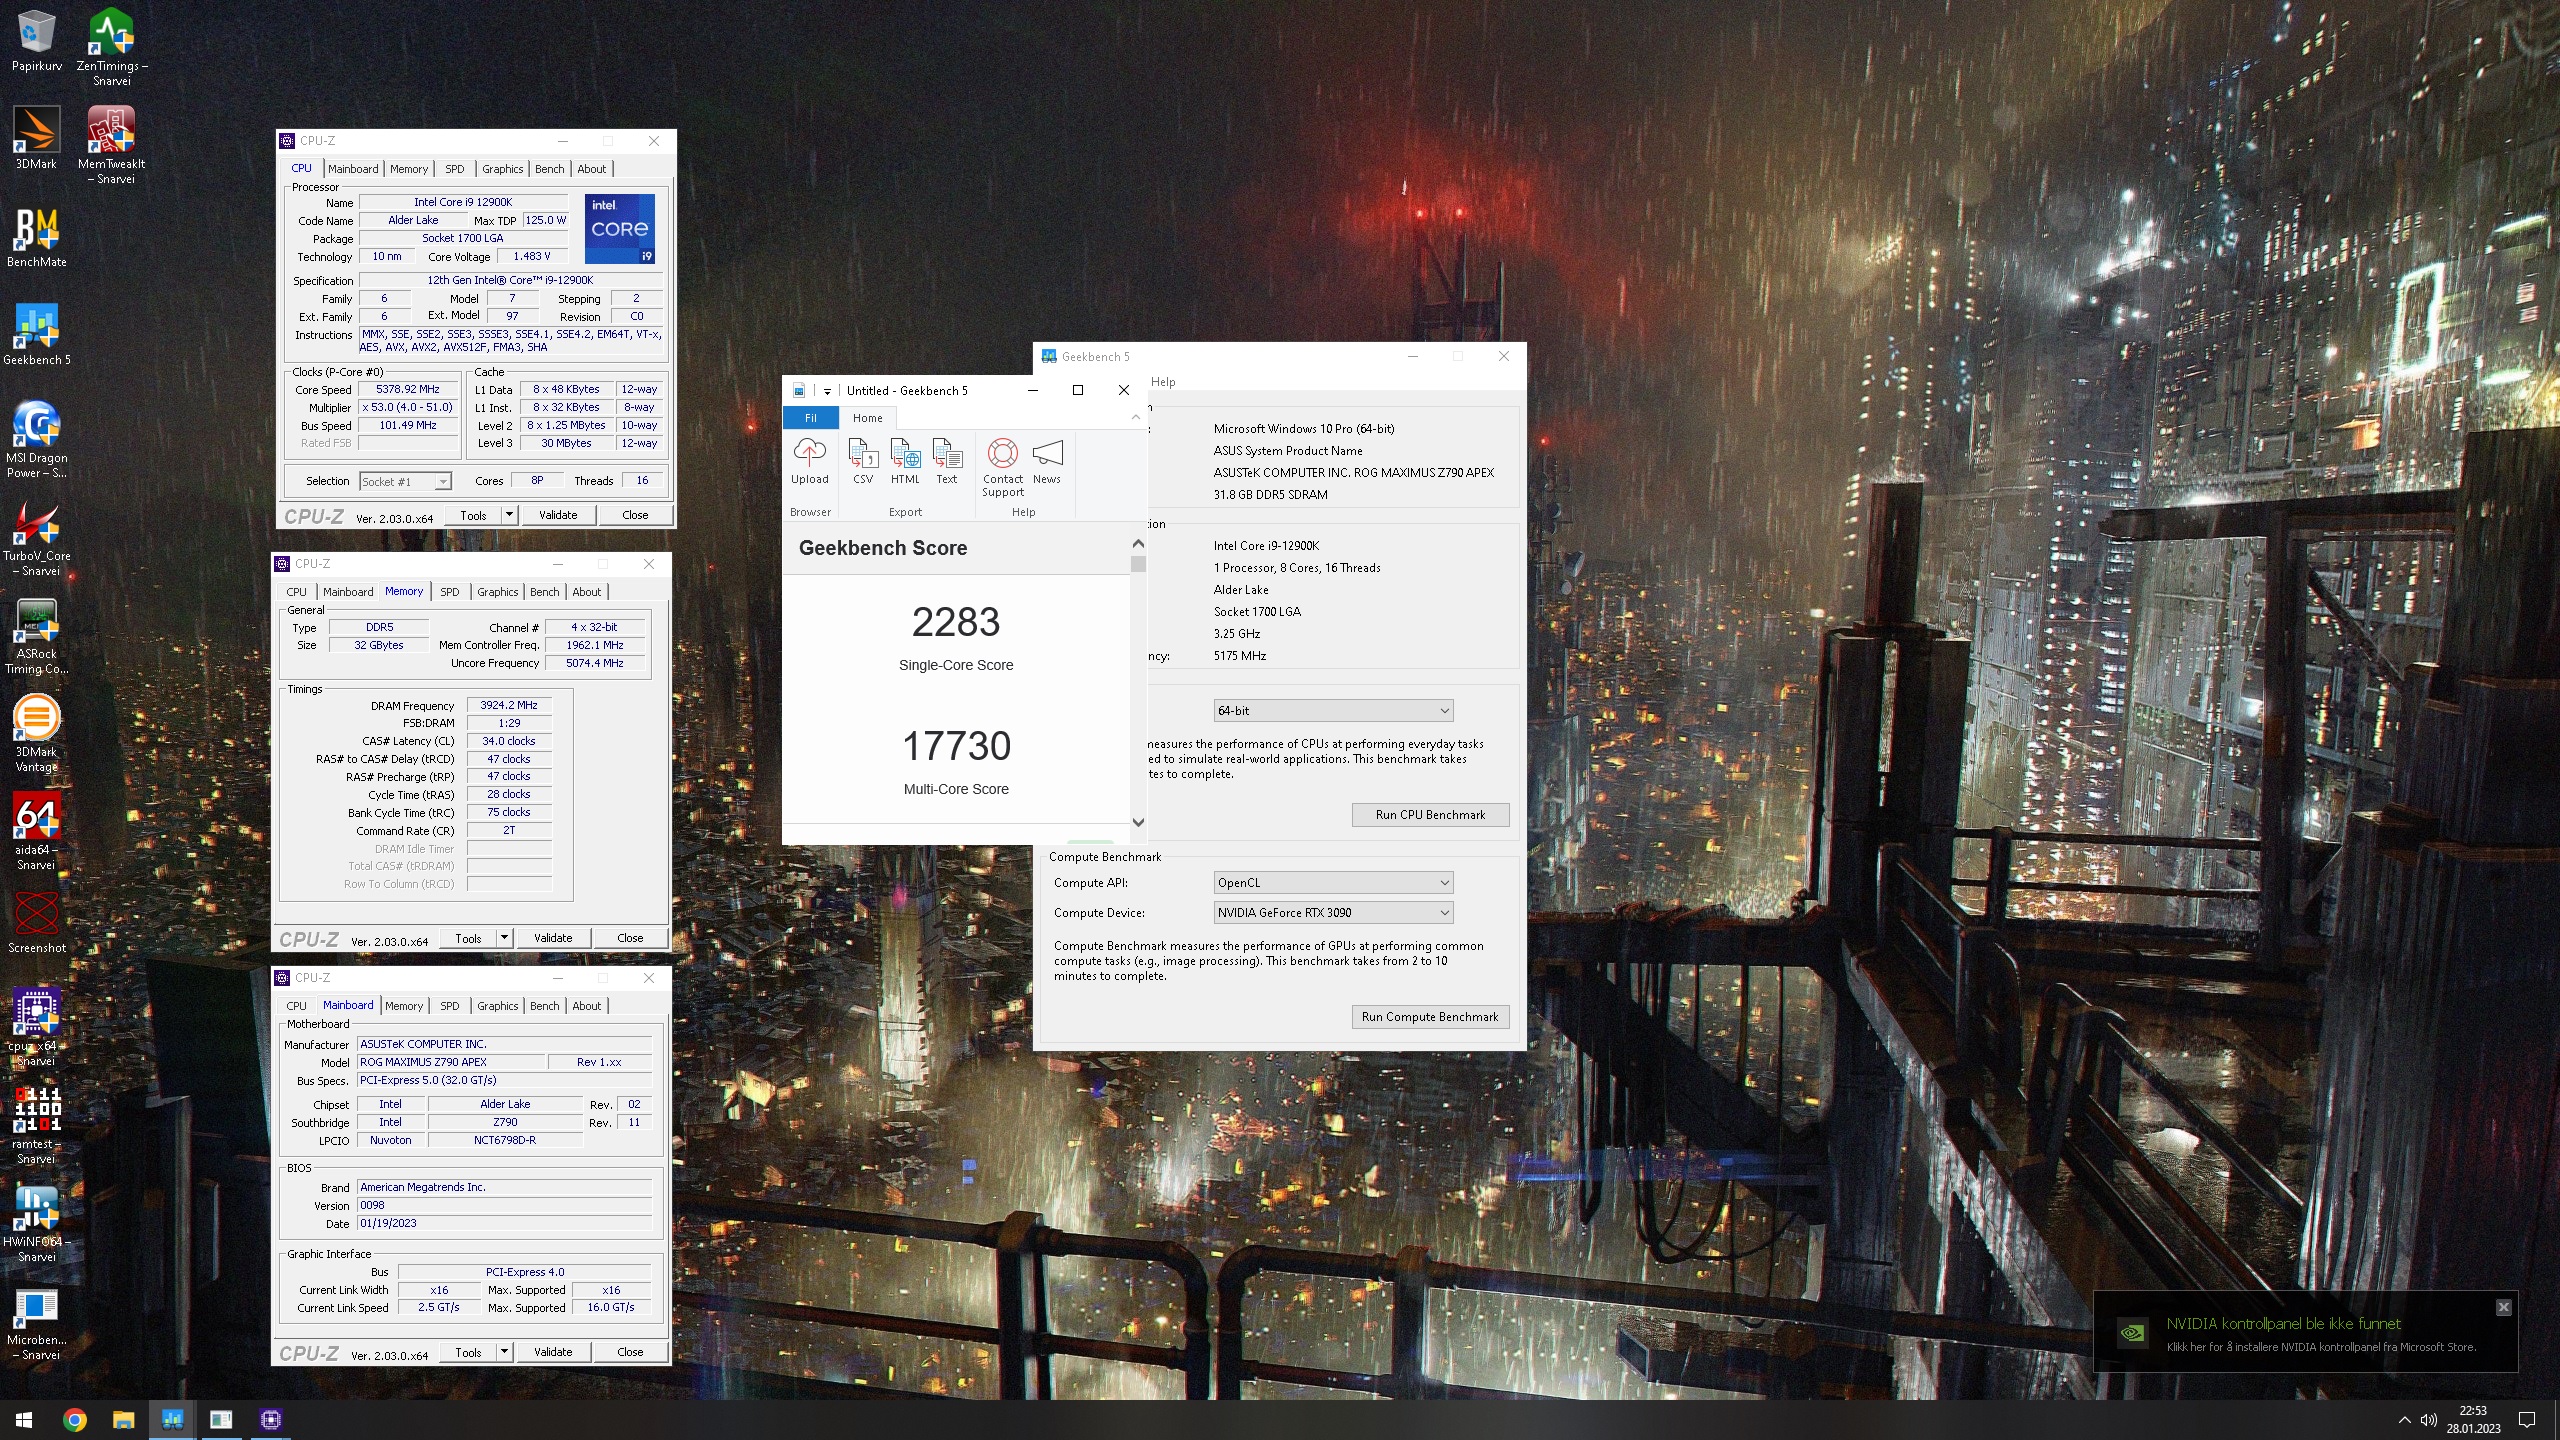Screen dimensions: 2560x1440
Task: Switch to Mainboard tab in top CPU-Z window
Action: (353, 169)
